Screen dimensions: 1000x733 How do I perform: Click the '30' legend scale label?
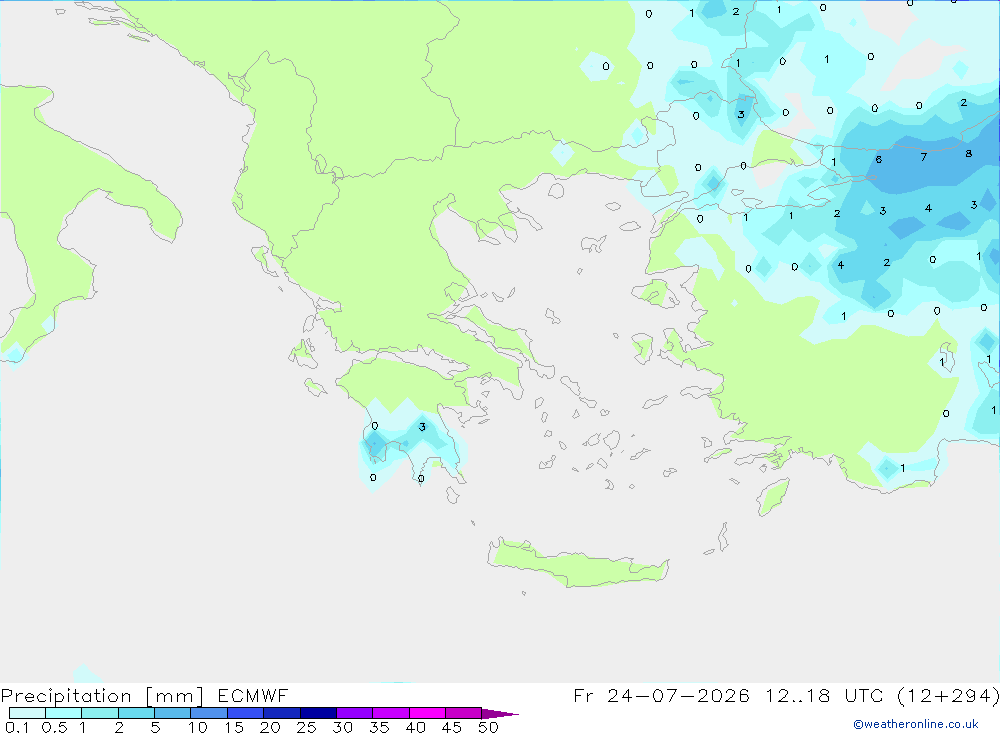tap(342, 727)
